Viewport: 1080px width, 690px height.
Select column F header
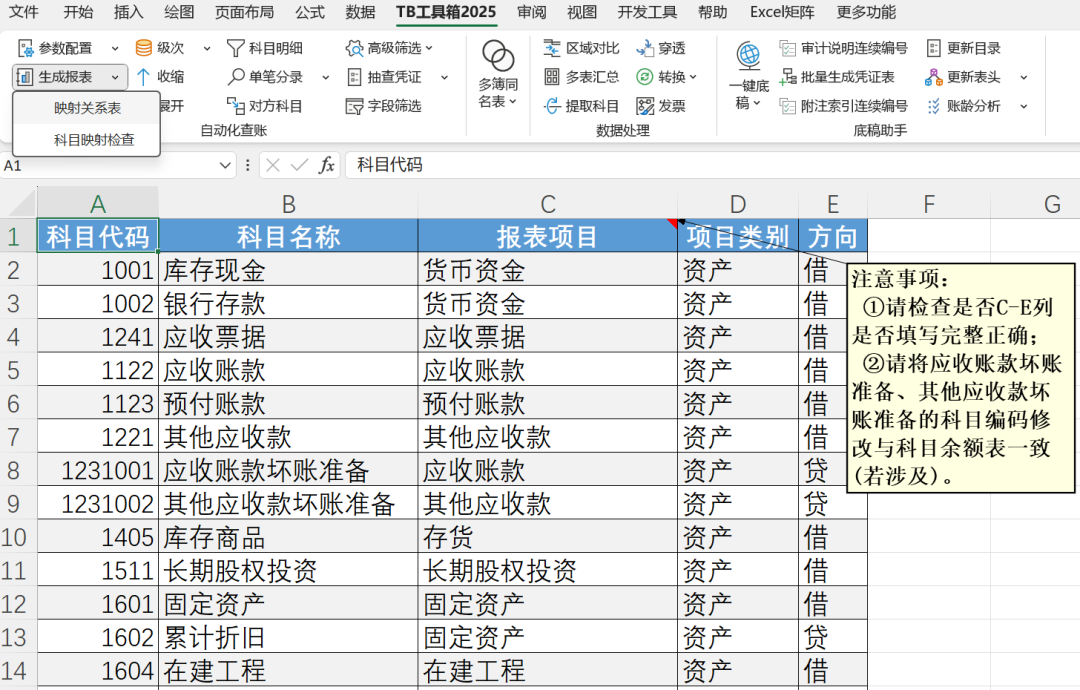coord(928,204)
